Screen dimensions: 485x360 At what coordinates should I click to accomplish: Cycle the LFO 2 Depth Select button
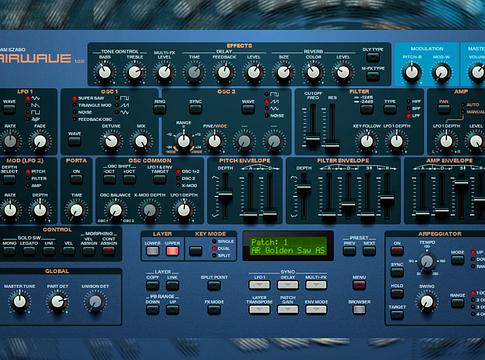pos(9,179)
